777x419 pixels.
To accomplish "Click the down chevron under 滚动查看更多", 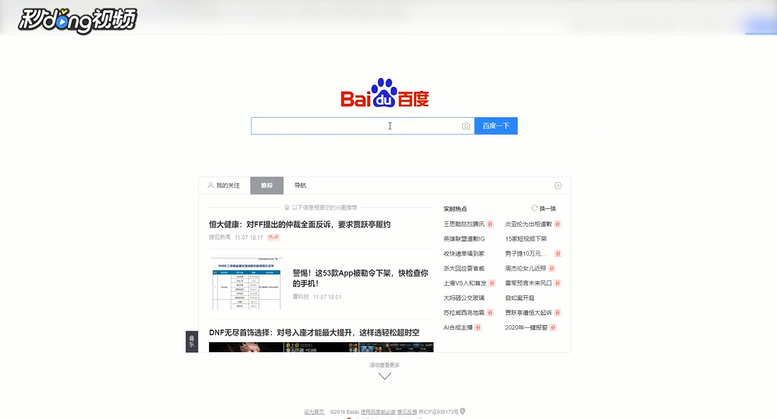I will 385,376.
